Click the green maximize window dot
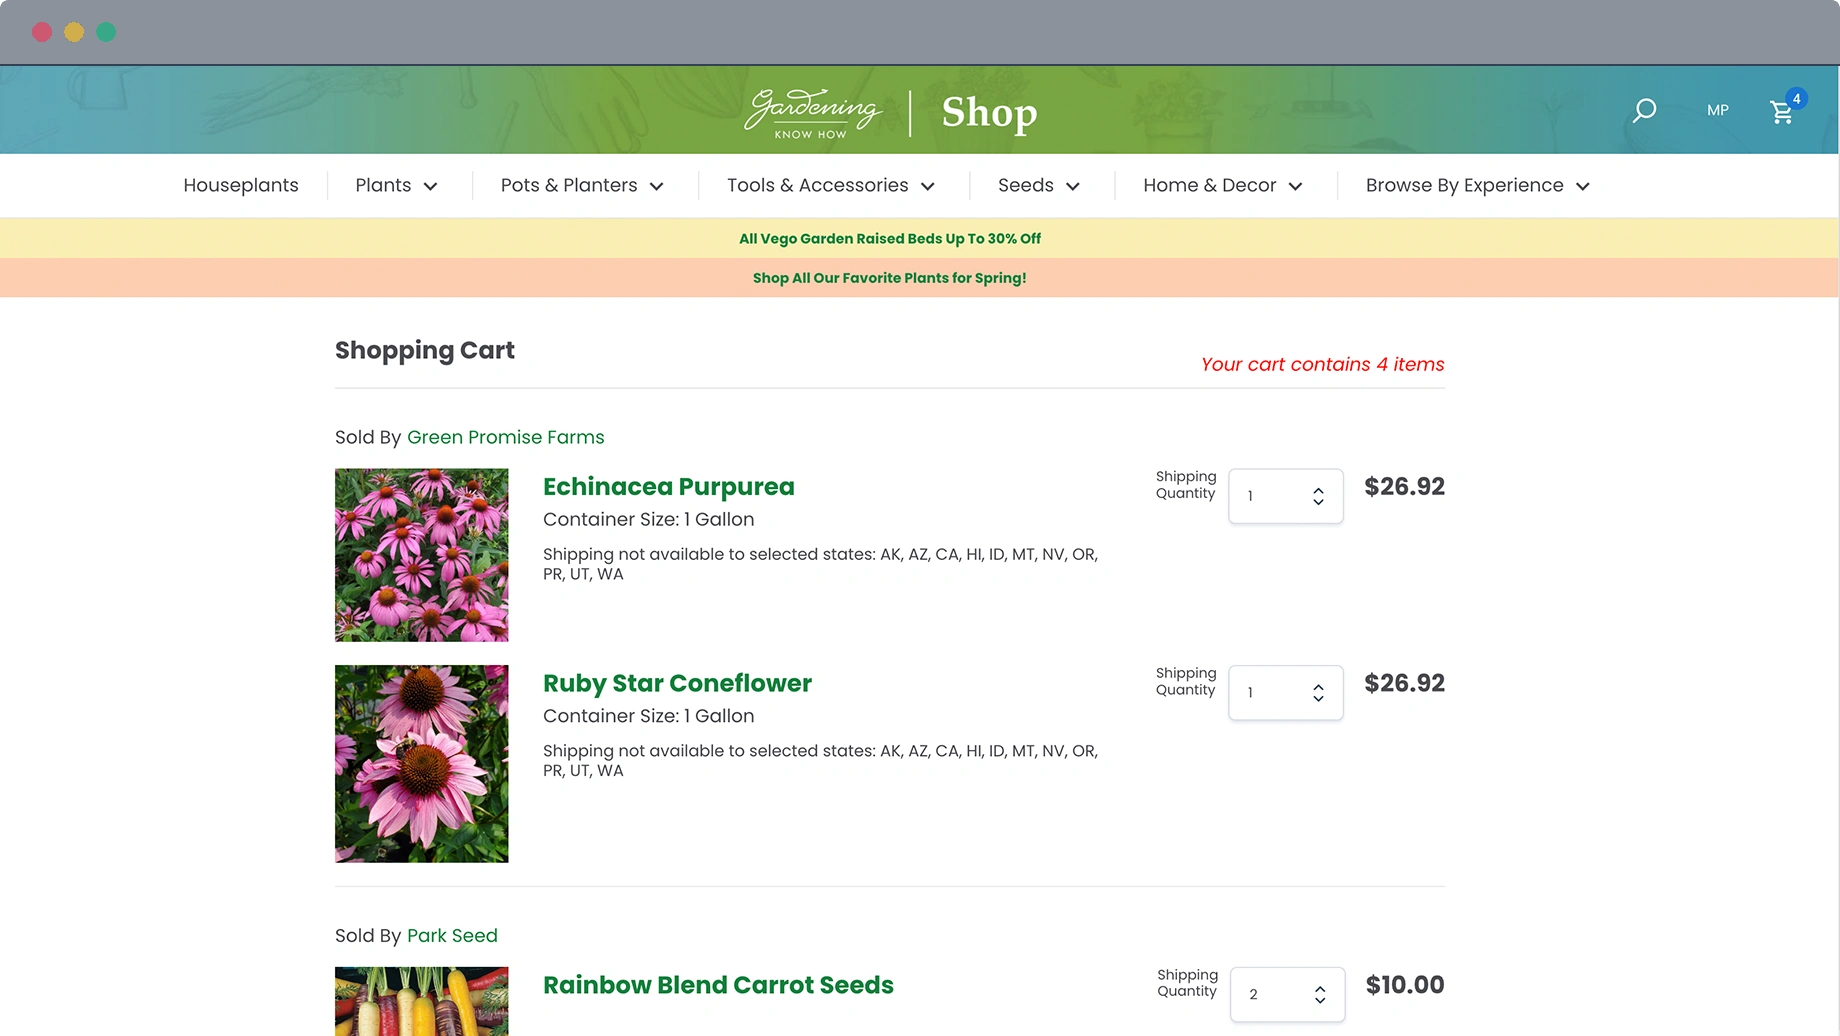This screenshot has height=1036, width=1840. [106, 32]
